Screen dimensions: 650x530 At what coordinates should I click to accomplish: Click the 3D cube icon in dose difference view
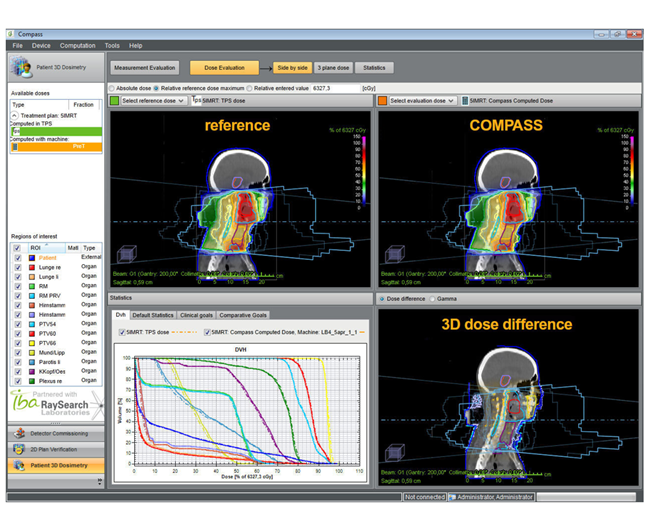coord(395,453)
